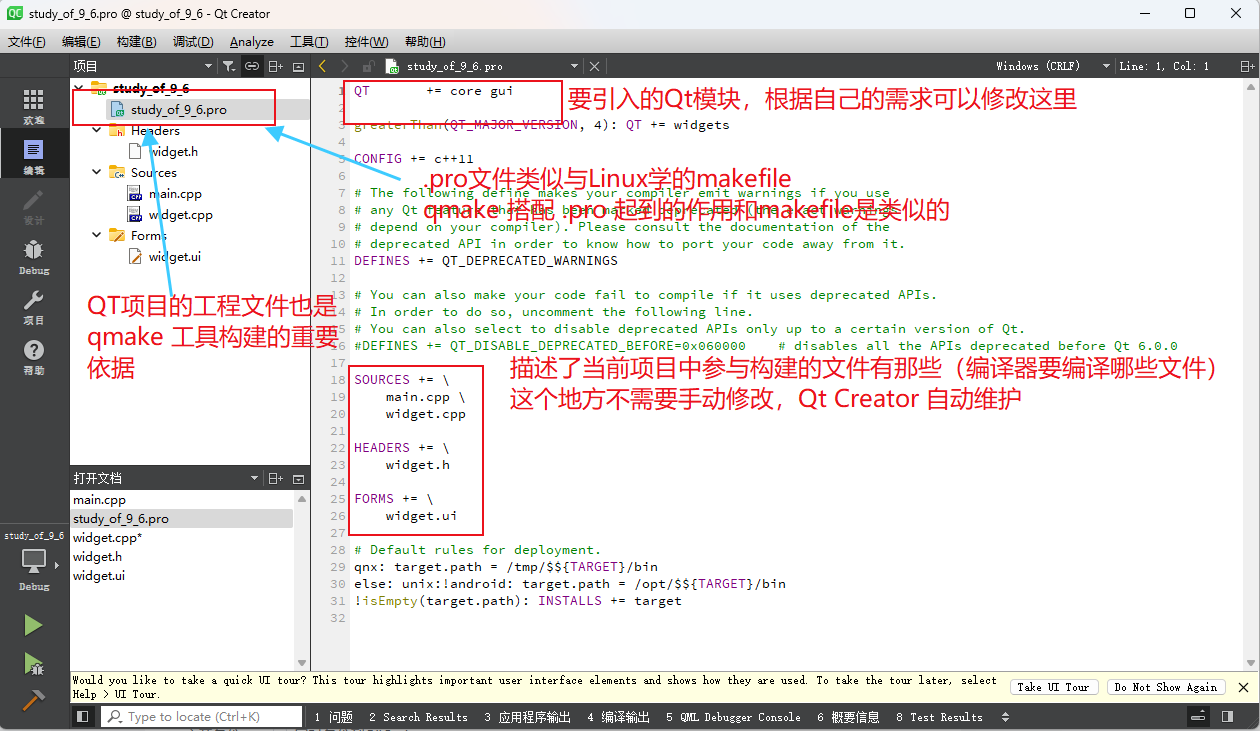This screenshot has width=1260, height=731.
Task: Open the 编辑(E) menu
Action: (81, 41)
